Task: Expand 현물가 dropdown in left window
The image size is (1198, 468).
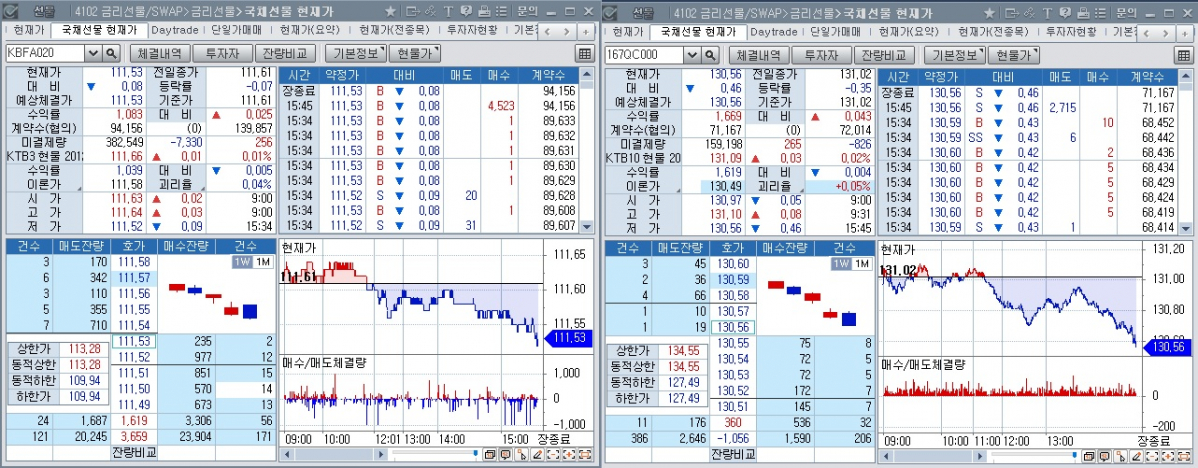Action: (415, 53)
